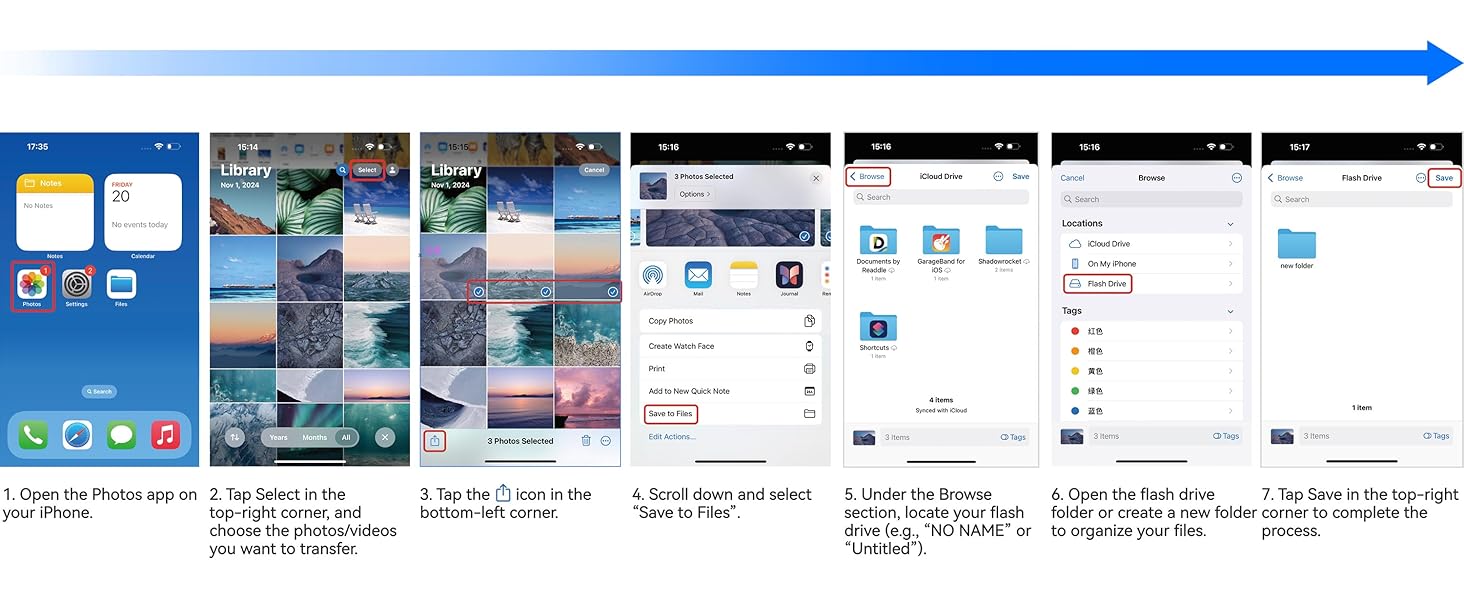Tap the trash icon in the Photos selection toolbar
The width and height of the screenshot is (1464, 600).
point(586,440)
